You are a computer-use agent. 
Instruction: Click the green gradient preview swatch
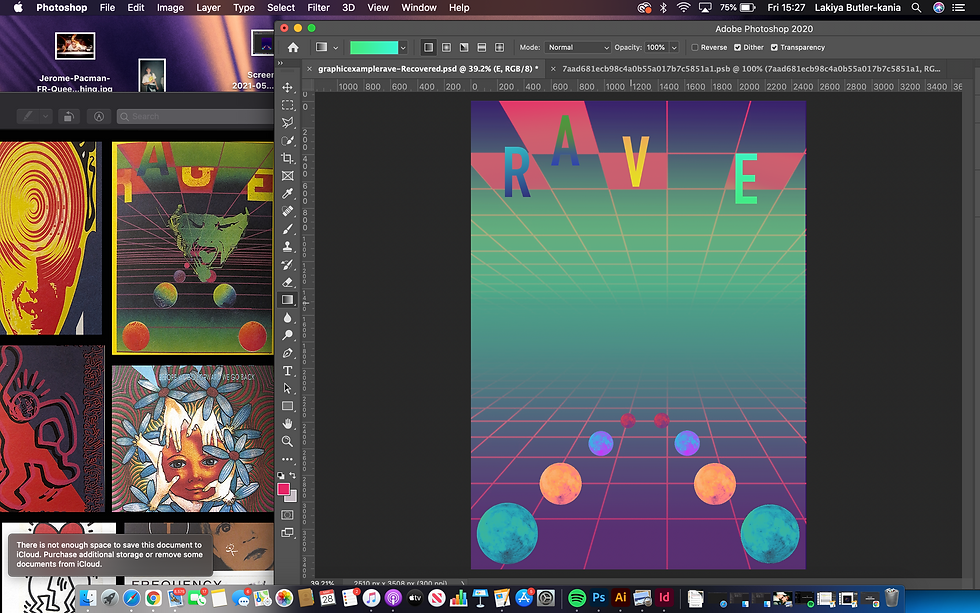374,47
